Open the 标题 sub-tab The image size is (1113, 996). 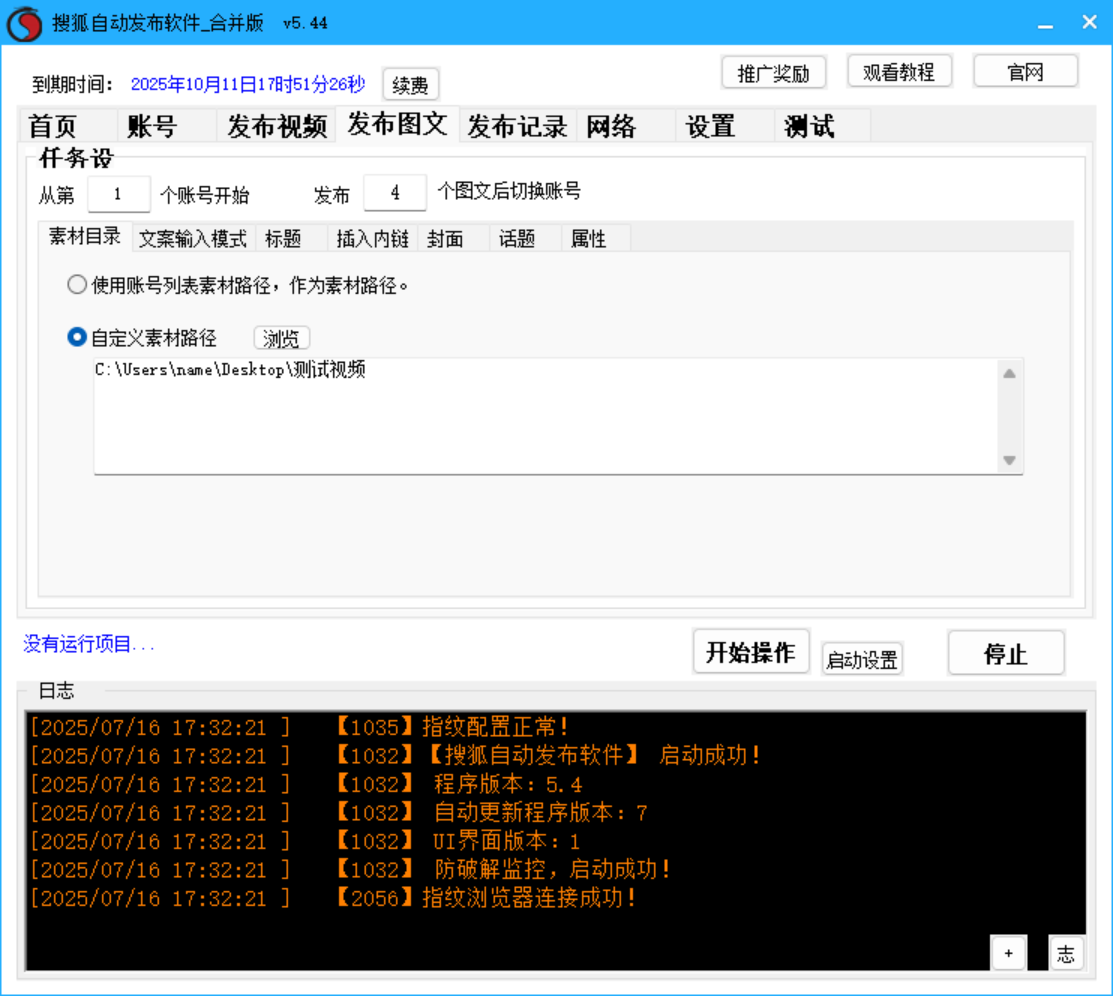pyautogui.click(x=291, y=239)
